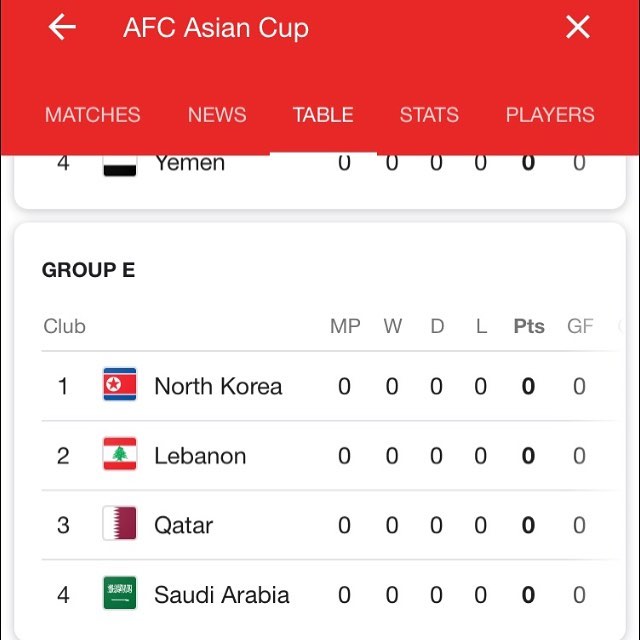
Task: Click the Group E heading
Action: [x=88, y=270]
